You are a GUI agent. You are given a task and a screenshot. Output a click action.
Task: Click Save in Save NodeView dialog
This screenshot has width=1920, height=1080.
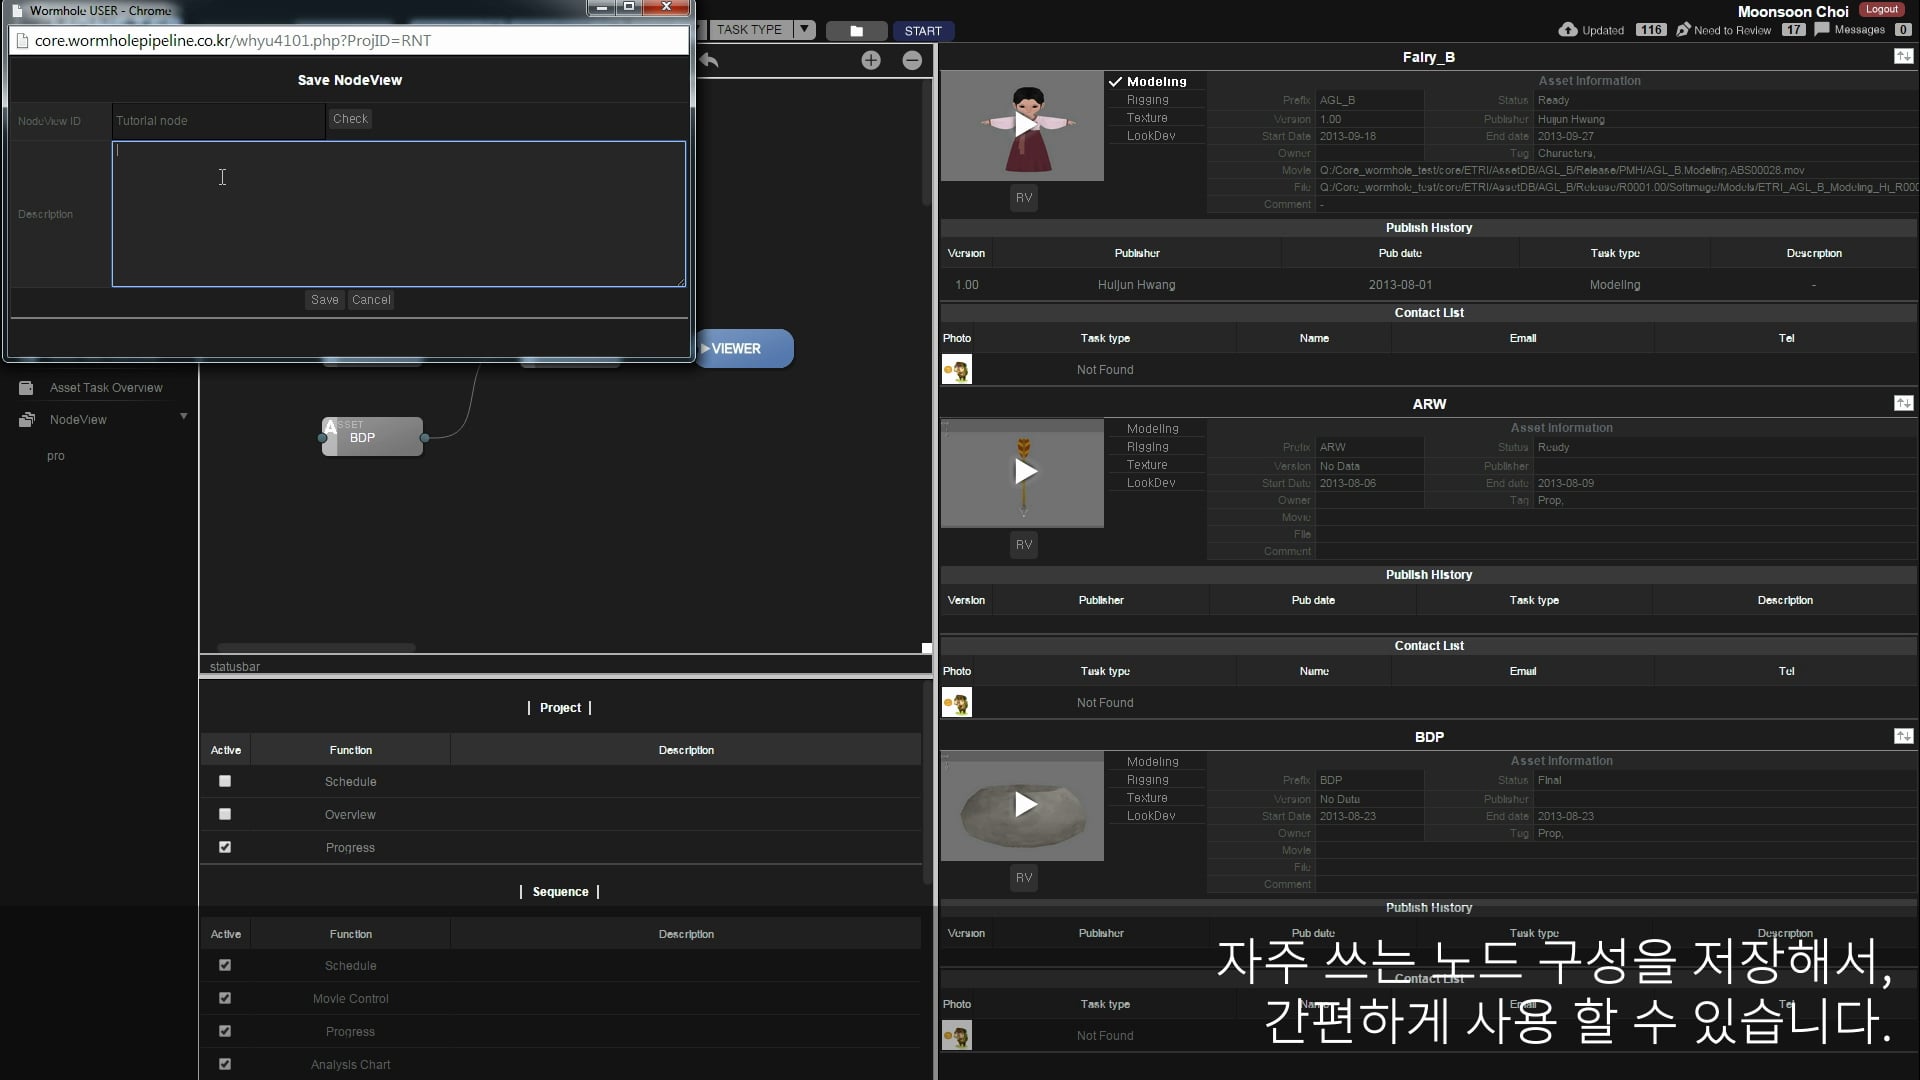pyautogui.click(x=325, y=300)
